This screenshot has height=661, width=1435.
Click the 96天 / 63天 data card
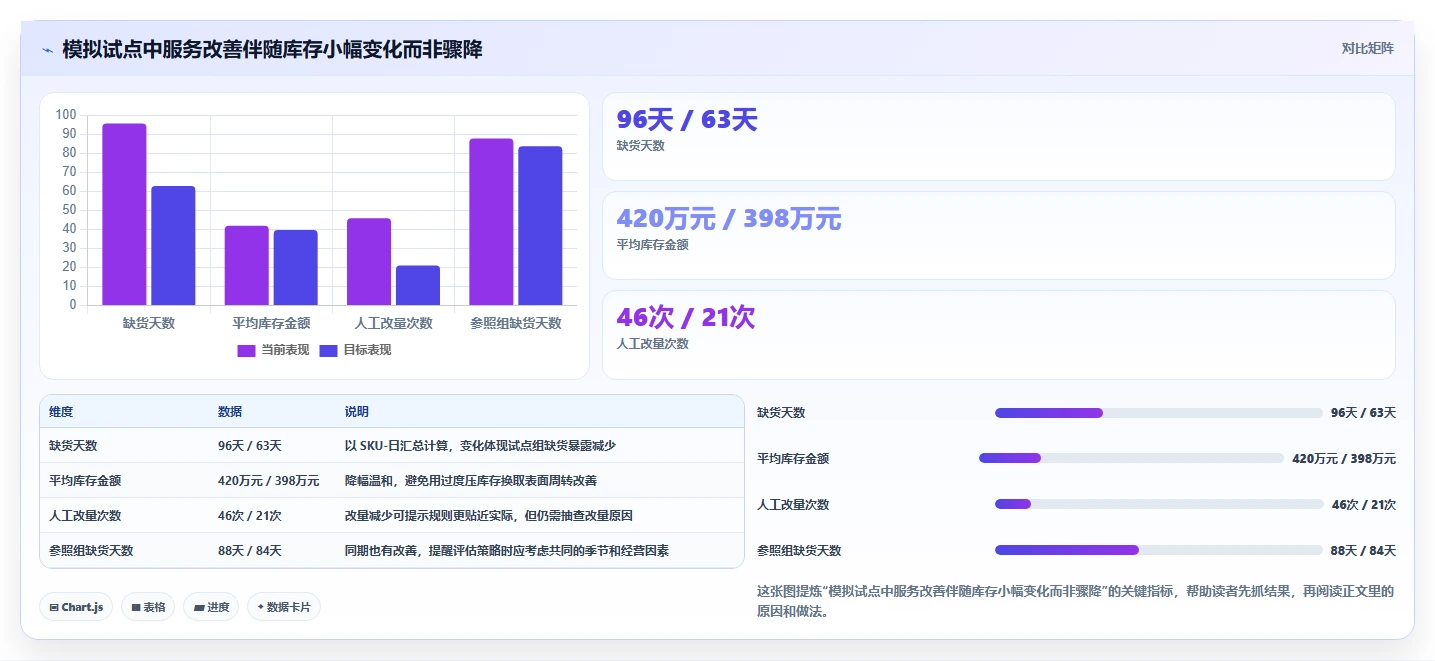click(998, 137)
